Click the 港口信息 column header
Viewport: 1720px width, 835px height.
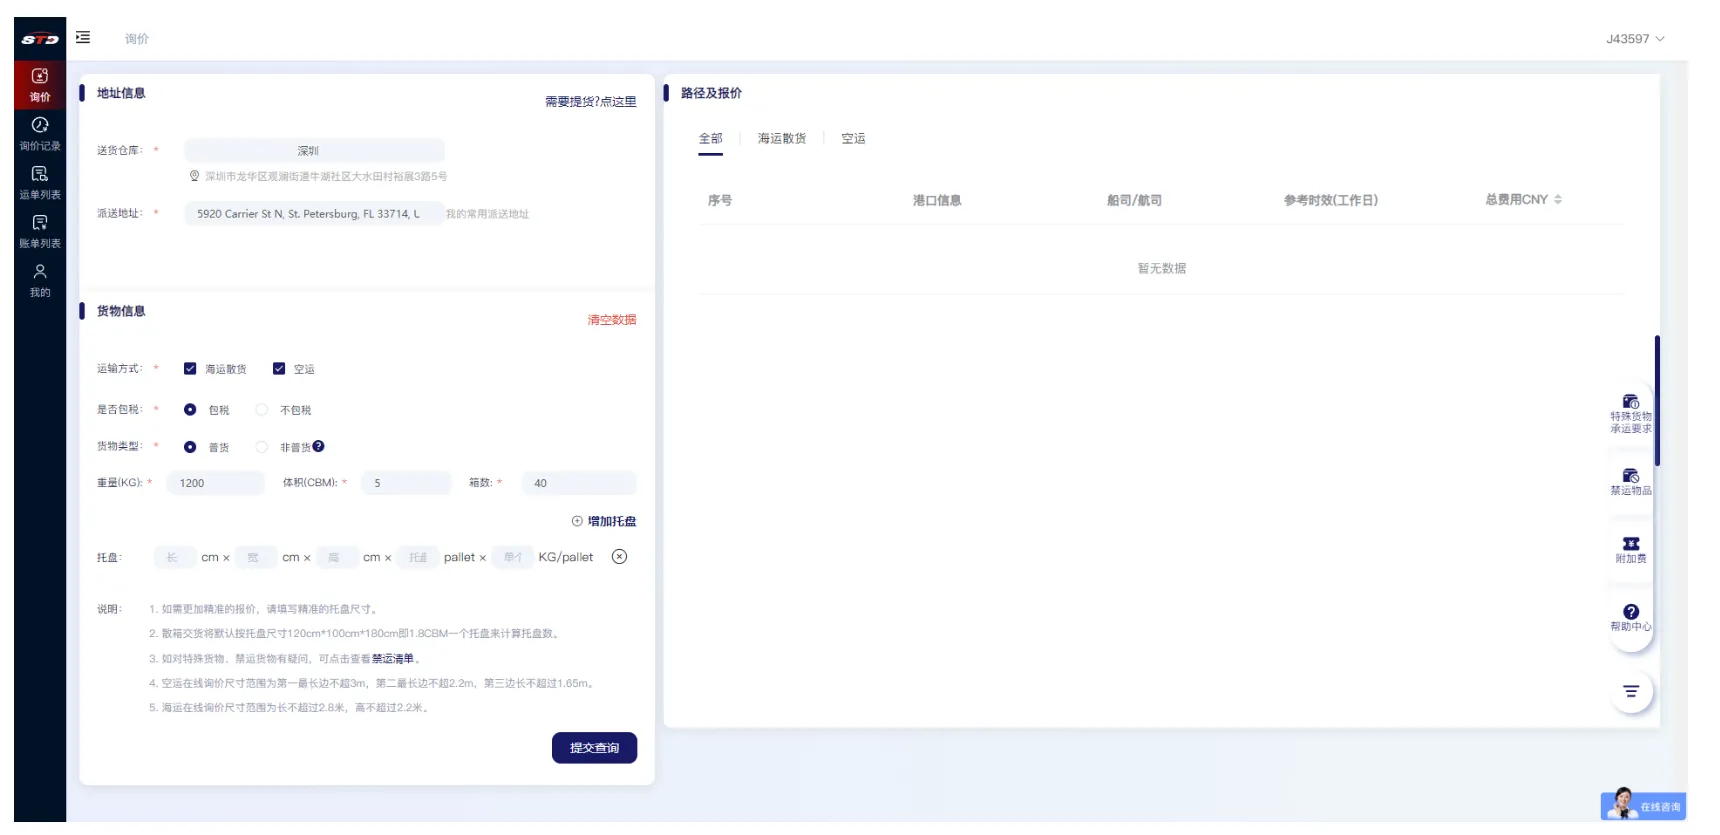pos(936,200)
